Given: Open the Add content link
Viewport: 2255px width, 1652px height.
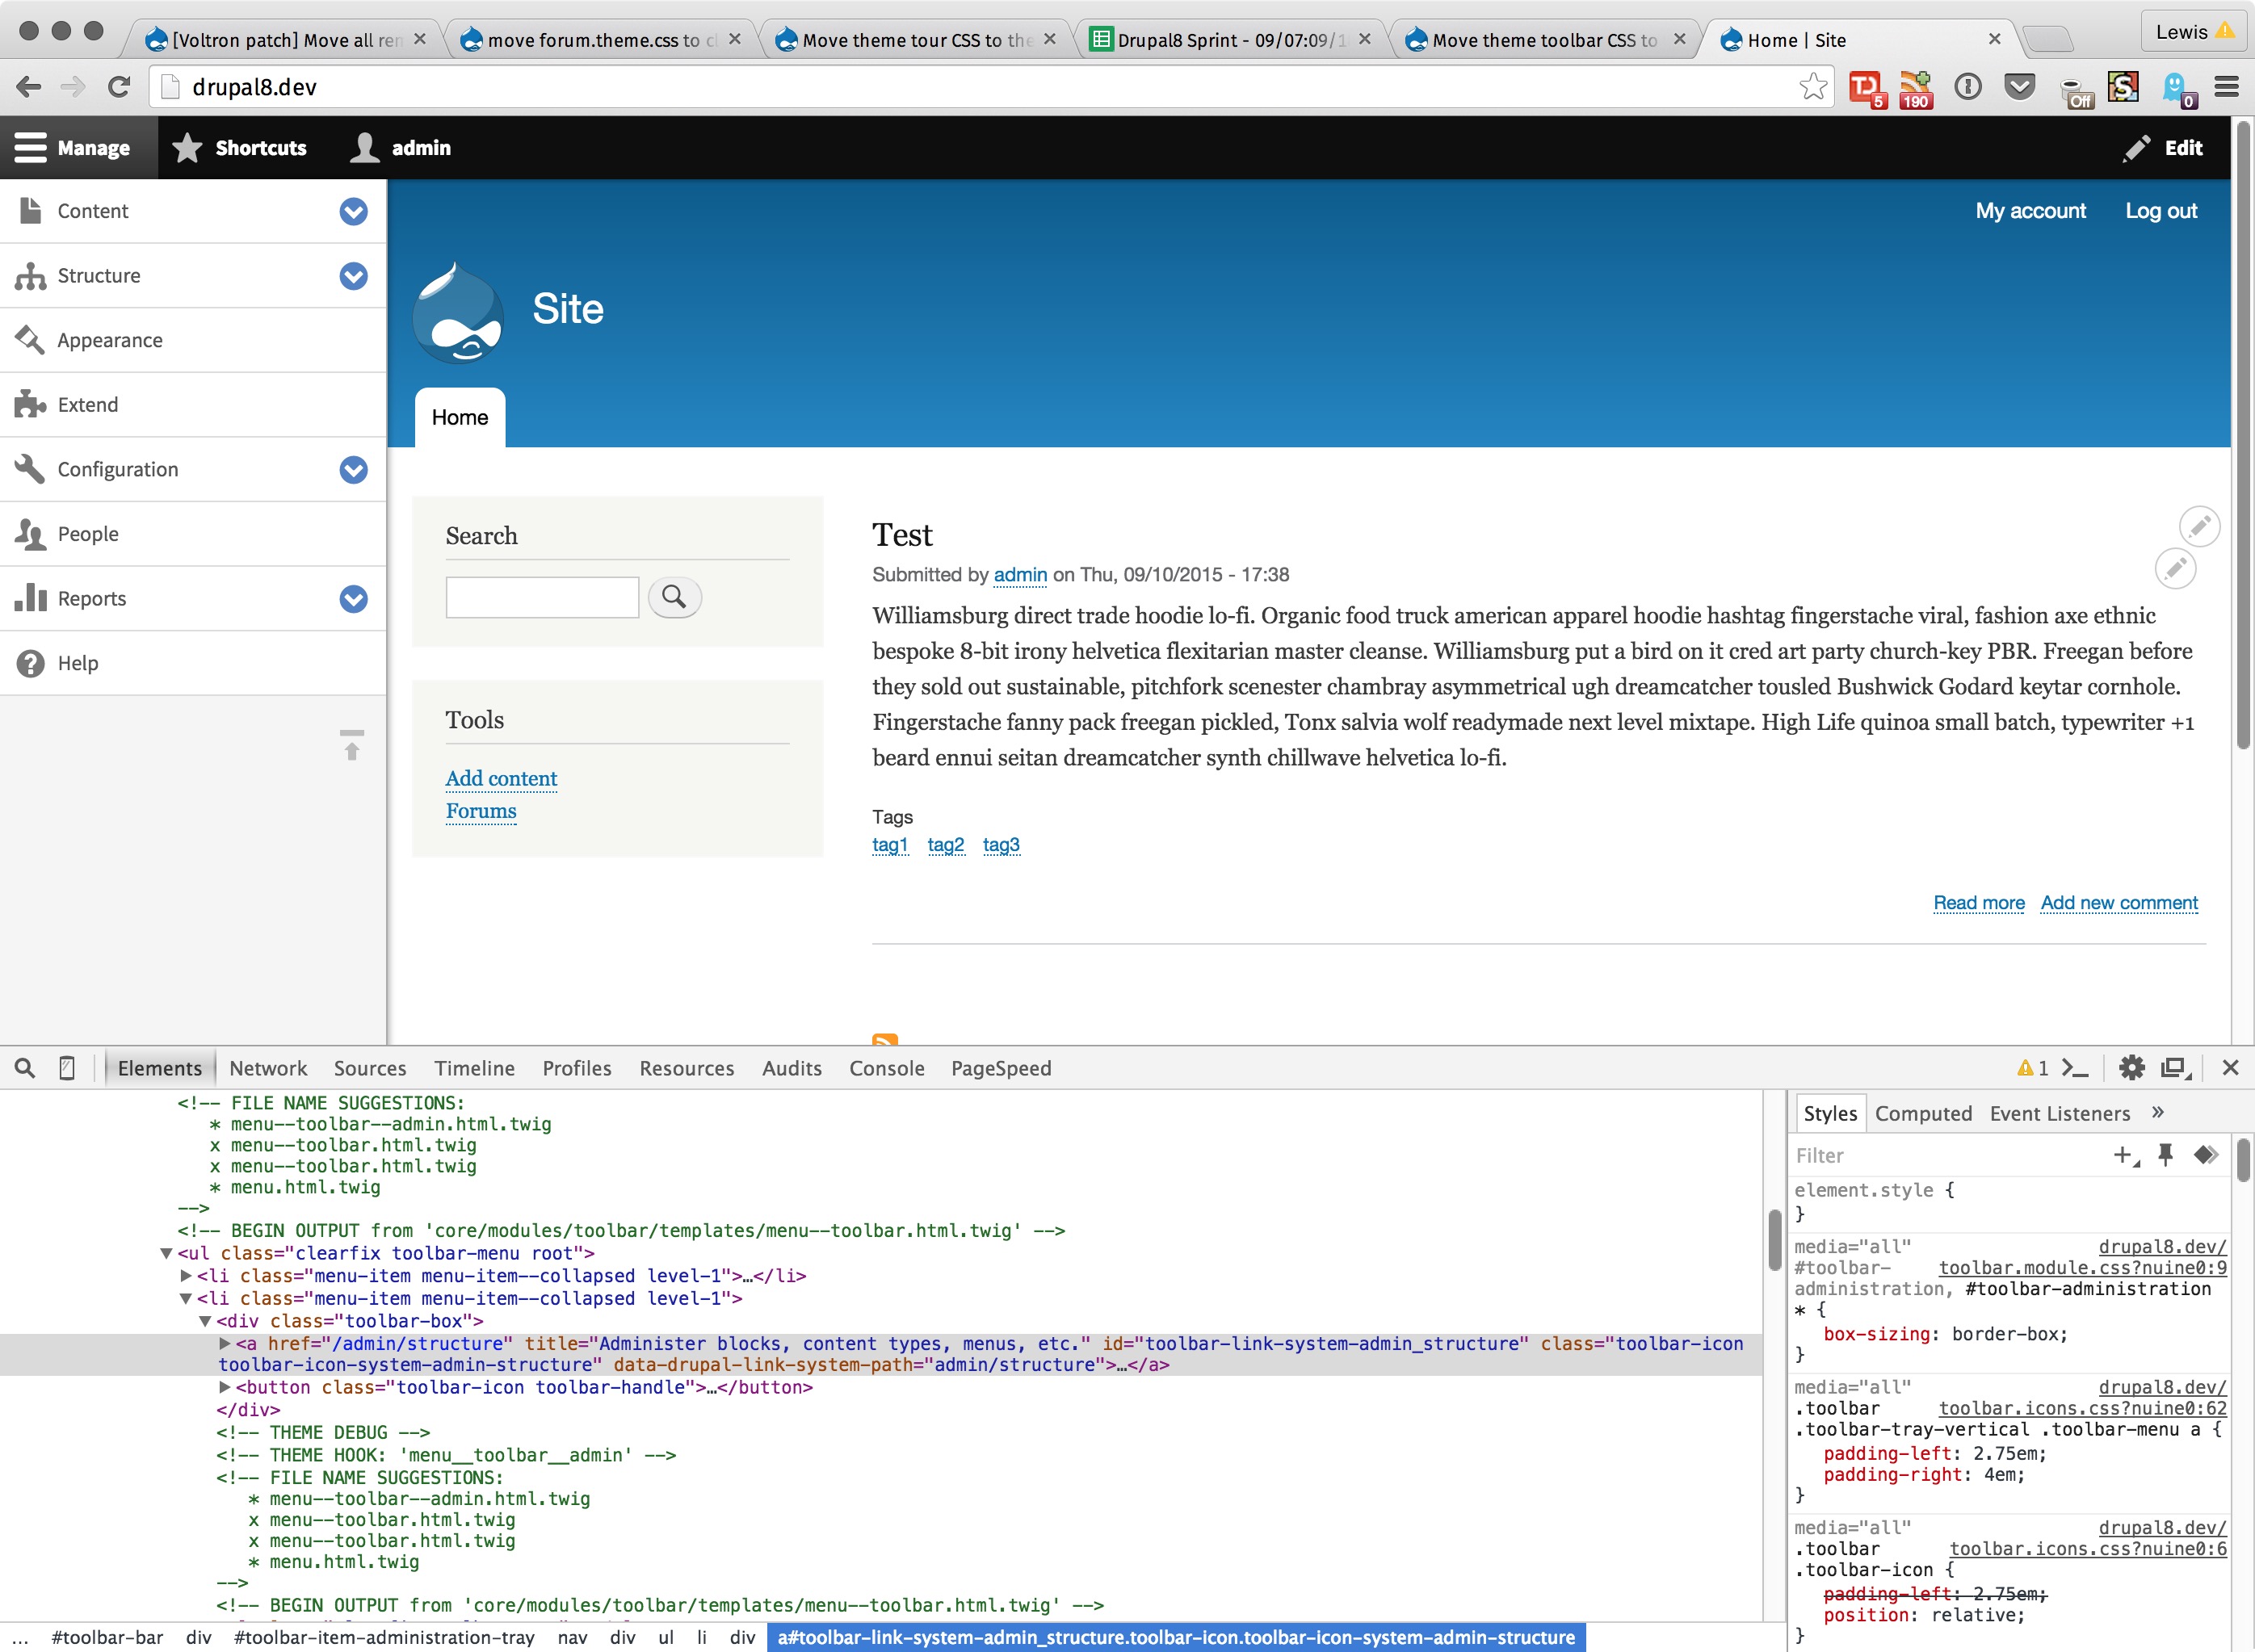Looking at the screenshot, I should click(501, 778).
